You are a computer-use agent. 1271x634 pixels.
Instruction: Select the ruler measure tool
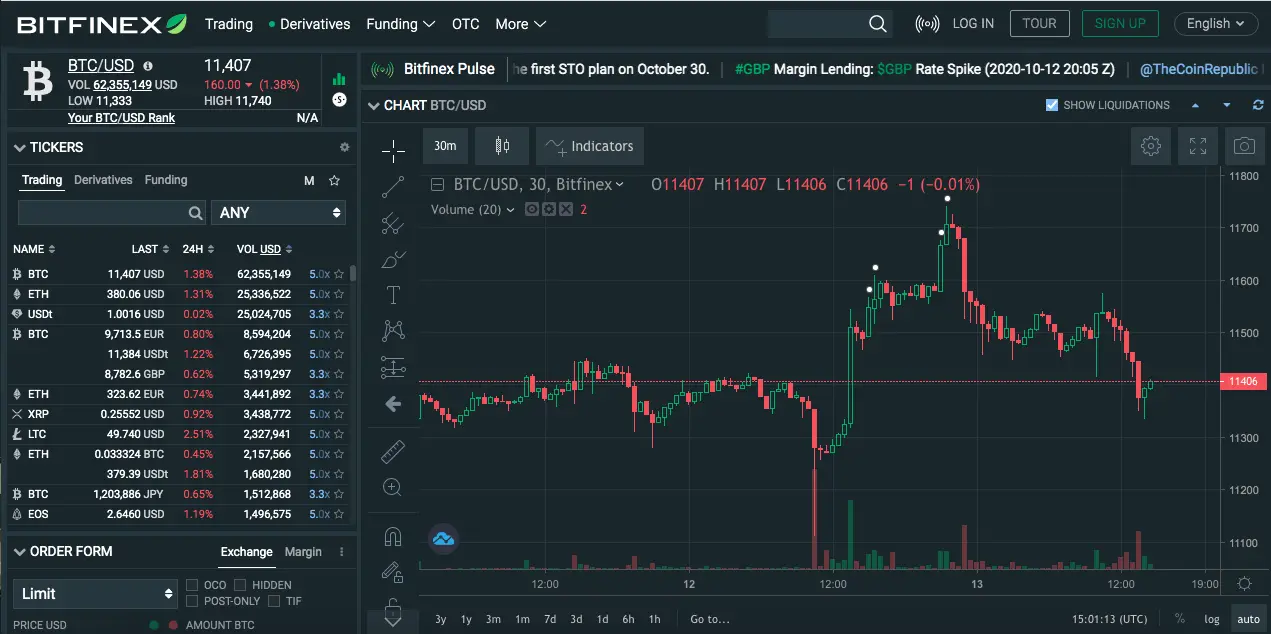[393, 452]
